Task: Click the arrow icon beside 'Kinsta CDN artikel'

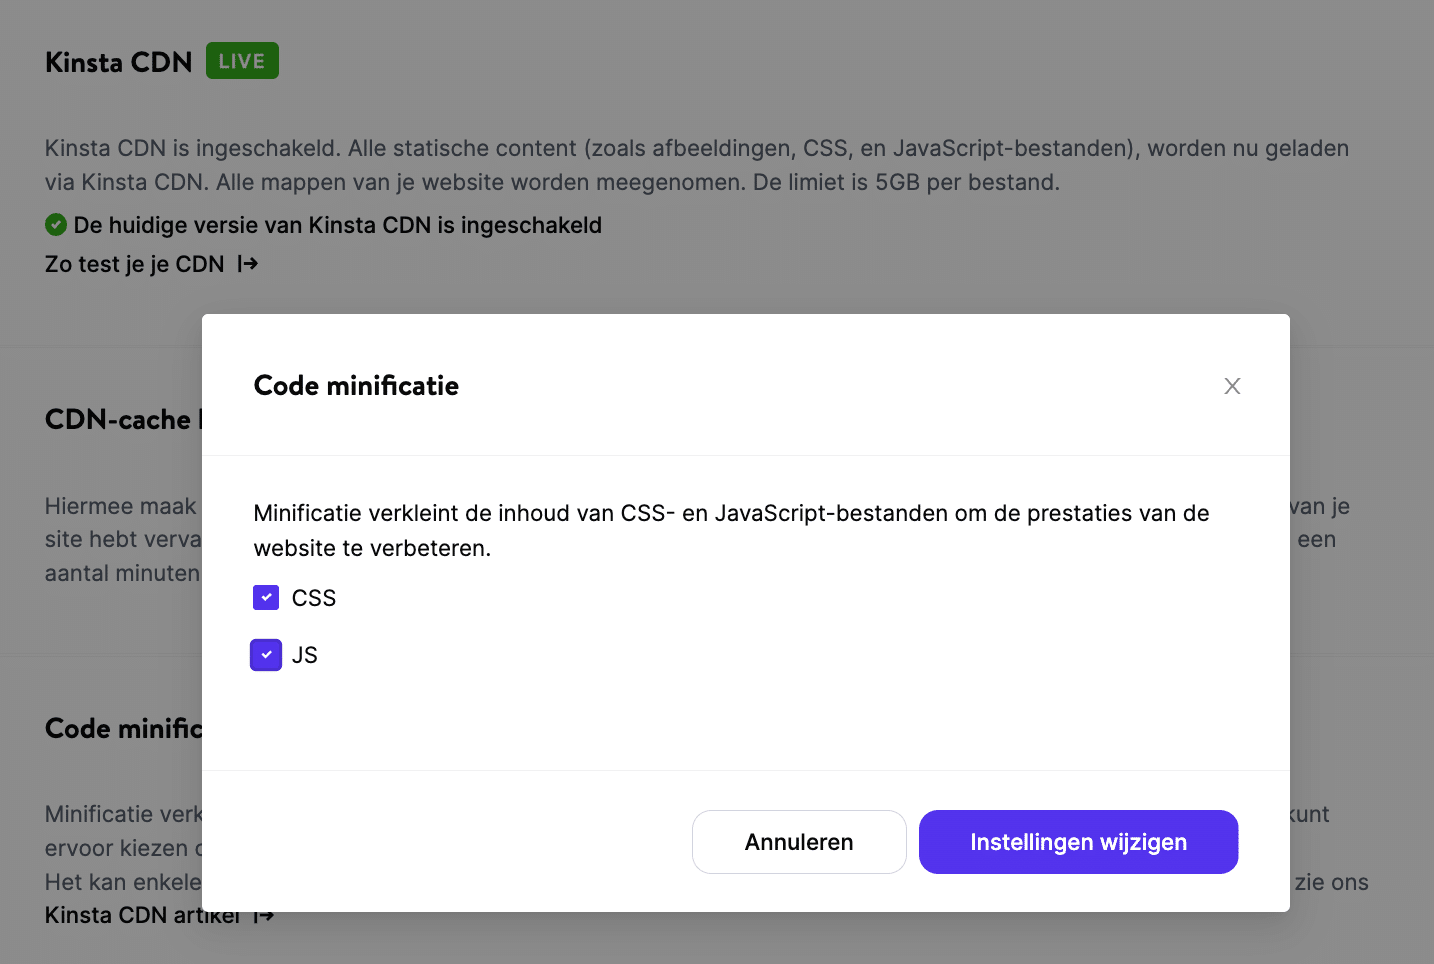Action: (x=263, y=914)
